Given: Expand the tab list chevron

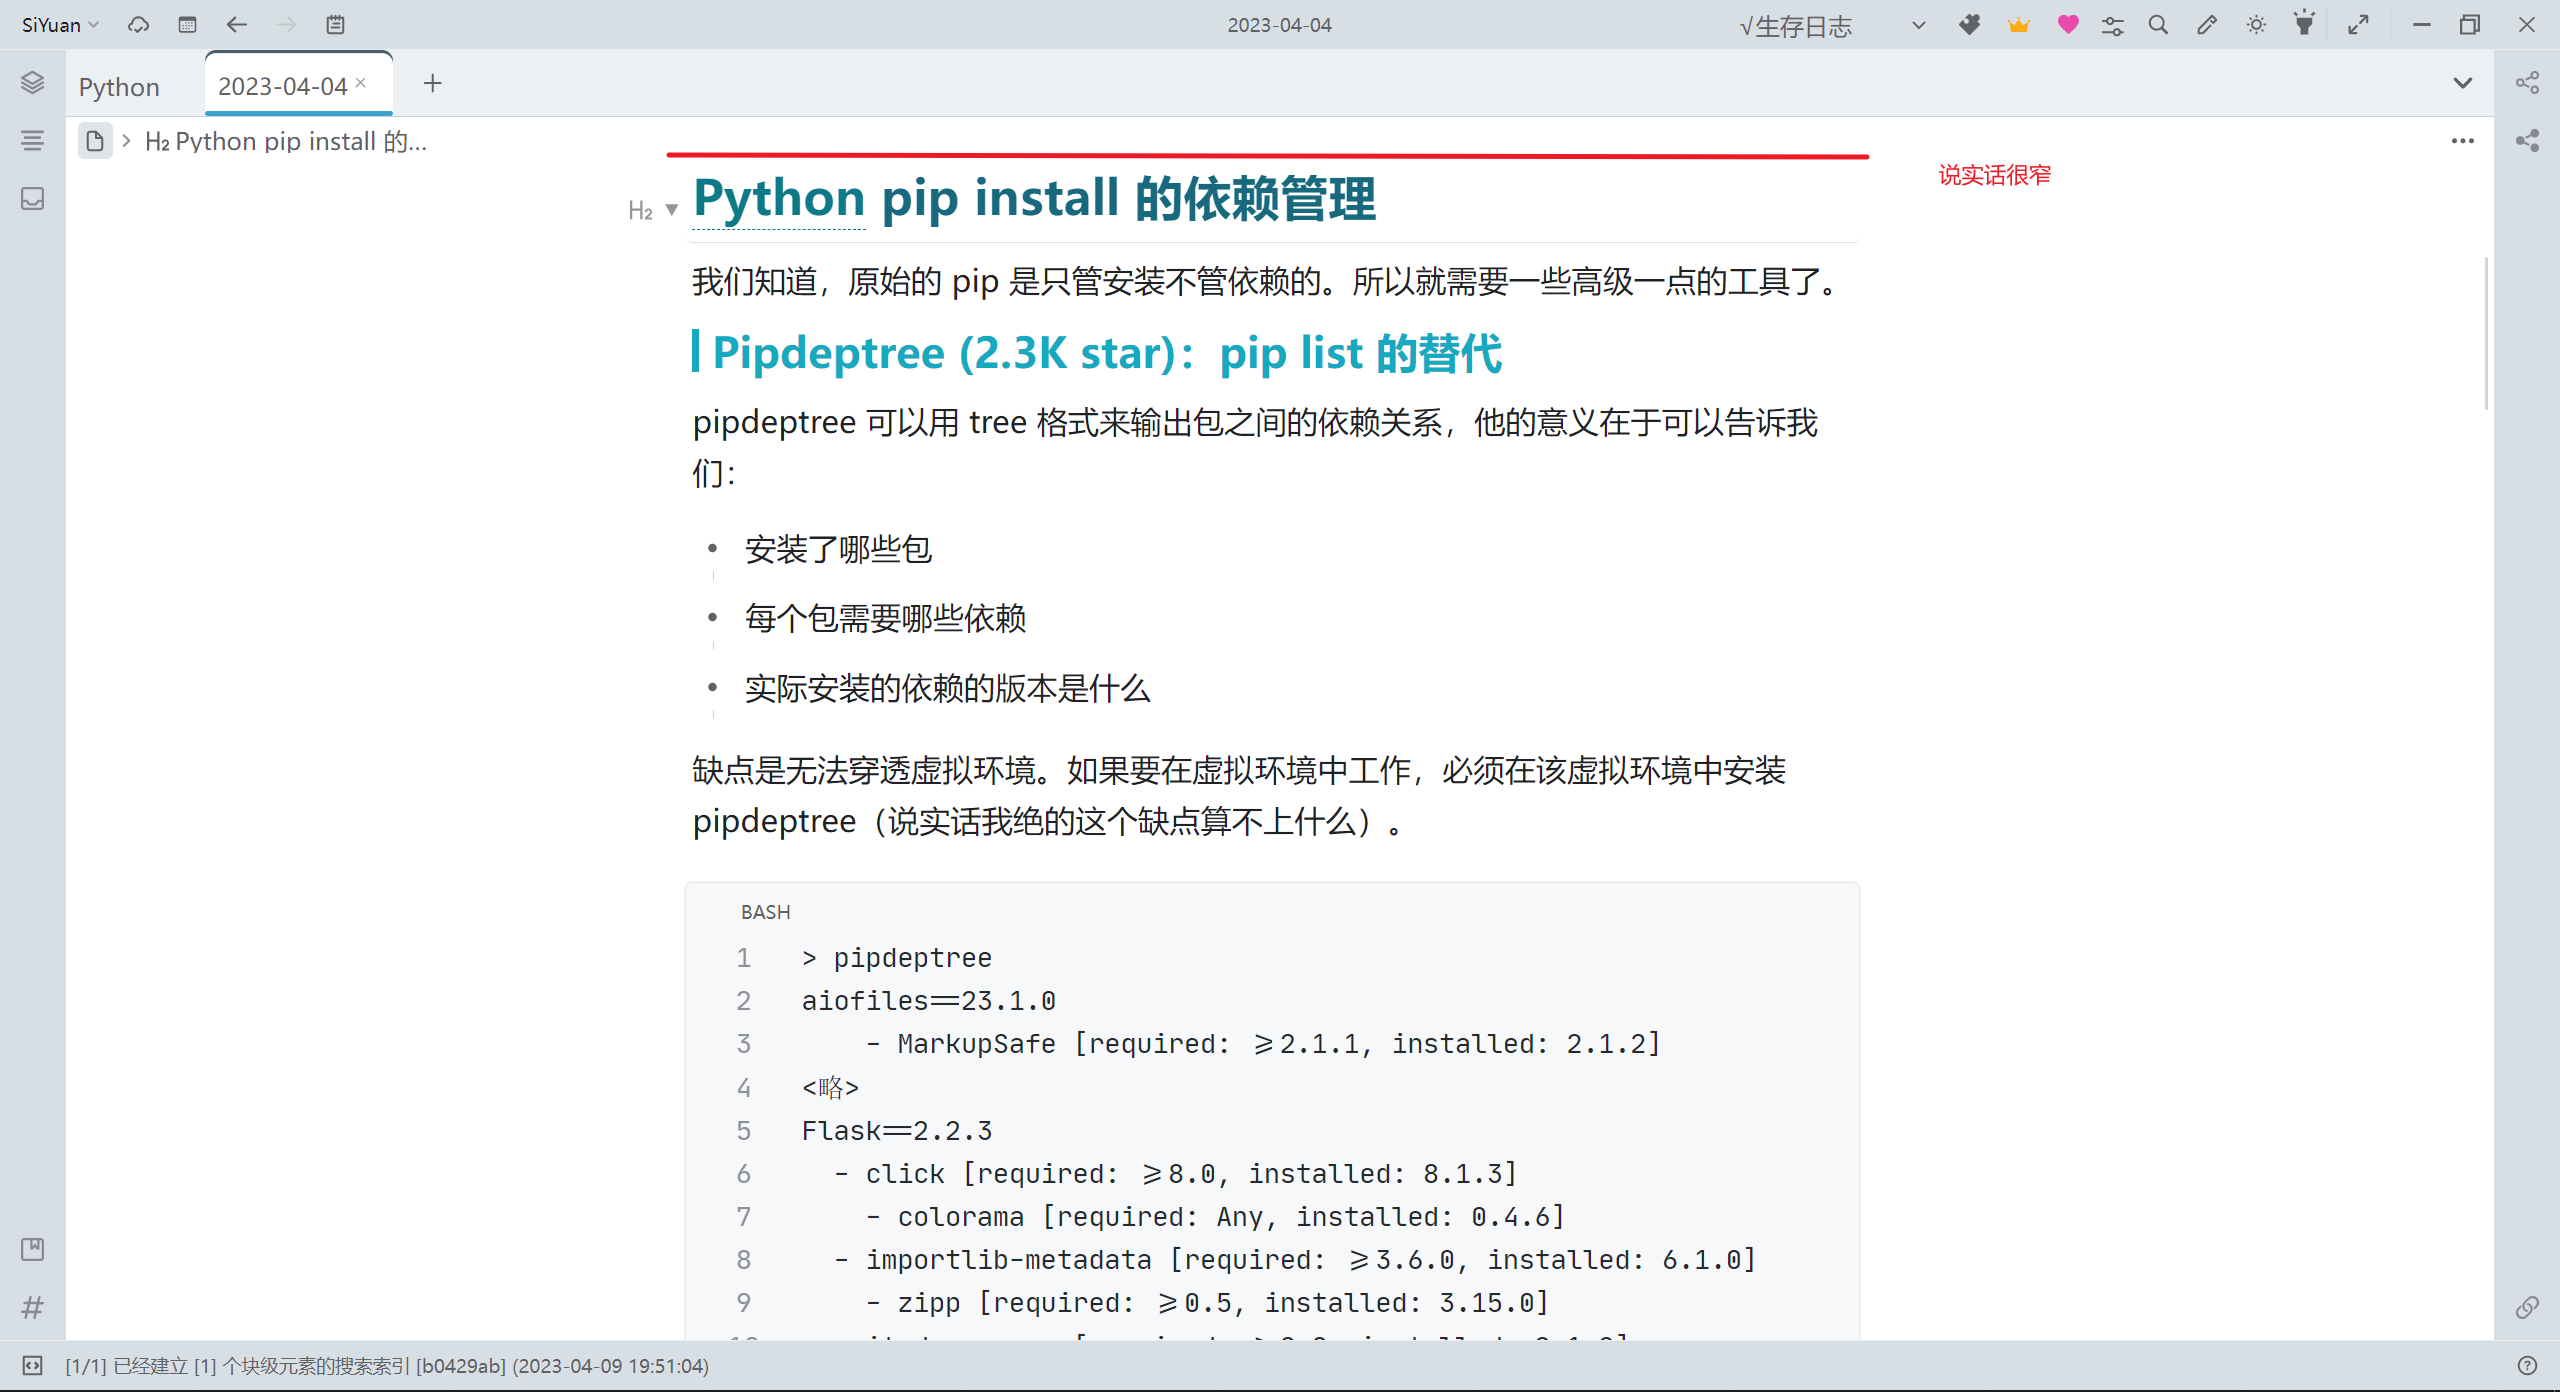Looking at the screenshot, I should click(x=2462, y=83).
